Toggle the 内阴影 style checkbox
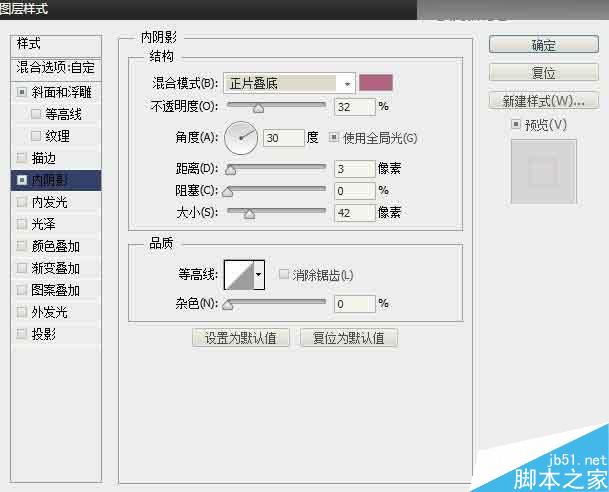The width and height of the screenshot is (609, 492). [x=22, y=180]
